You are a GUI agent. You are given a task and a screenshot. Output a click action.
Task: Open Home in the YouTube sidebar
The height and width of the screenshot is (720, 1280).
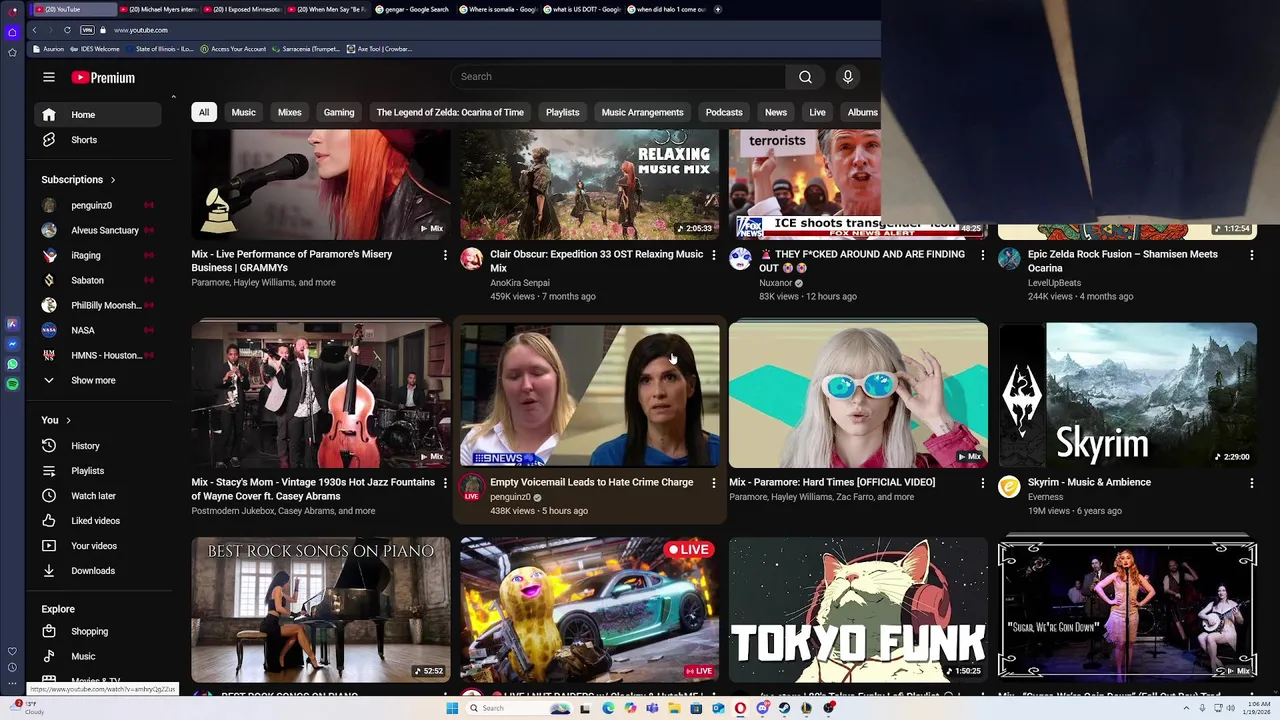pos(98,115)
